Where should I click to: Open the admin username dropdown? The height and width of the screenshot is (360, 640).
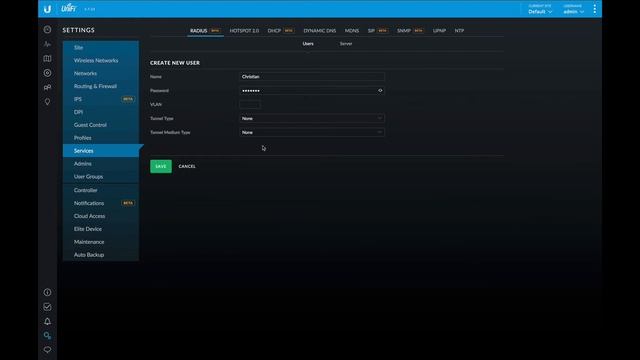click(573, 9)
